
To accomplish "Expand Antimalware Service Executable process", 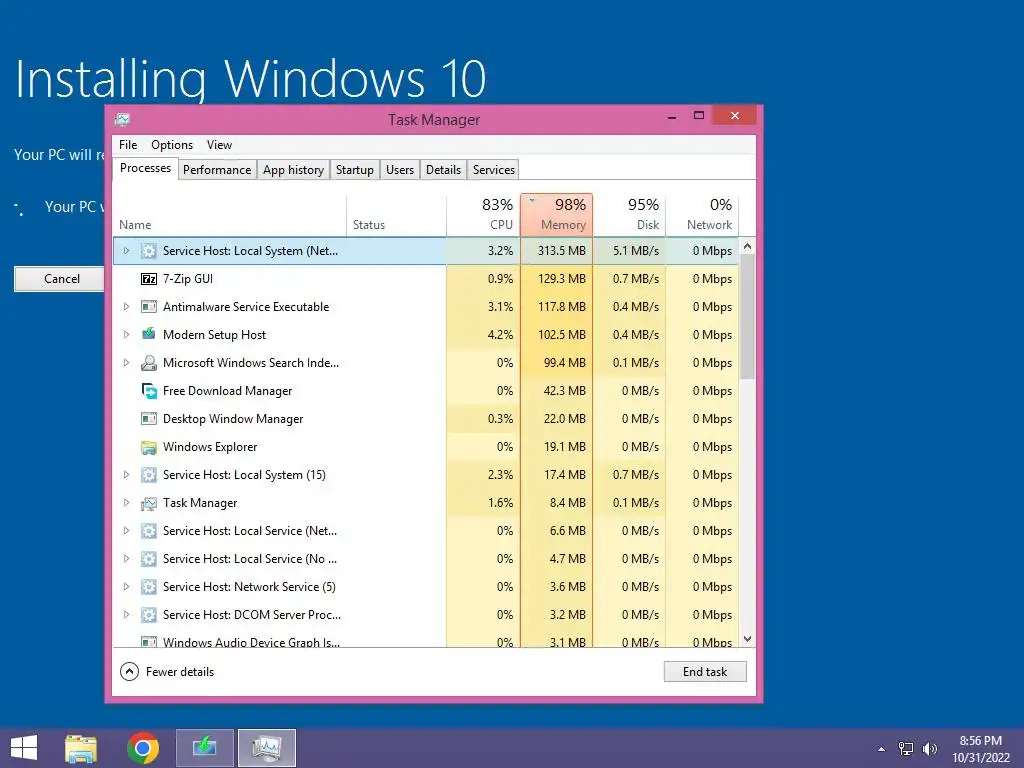I will pos(127,307).
